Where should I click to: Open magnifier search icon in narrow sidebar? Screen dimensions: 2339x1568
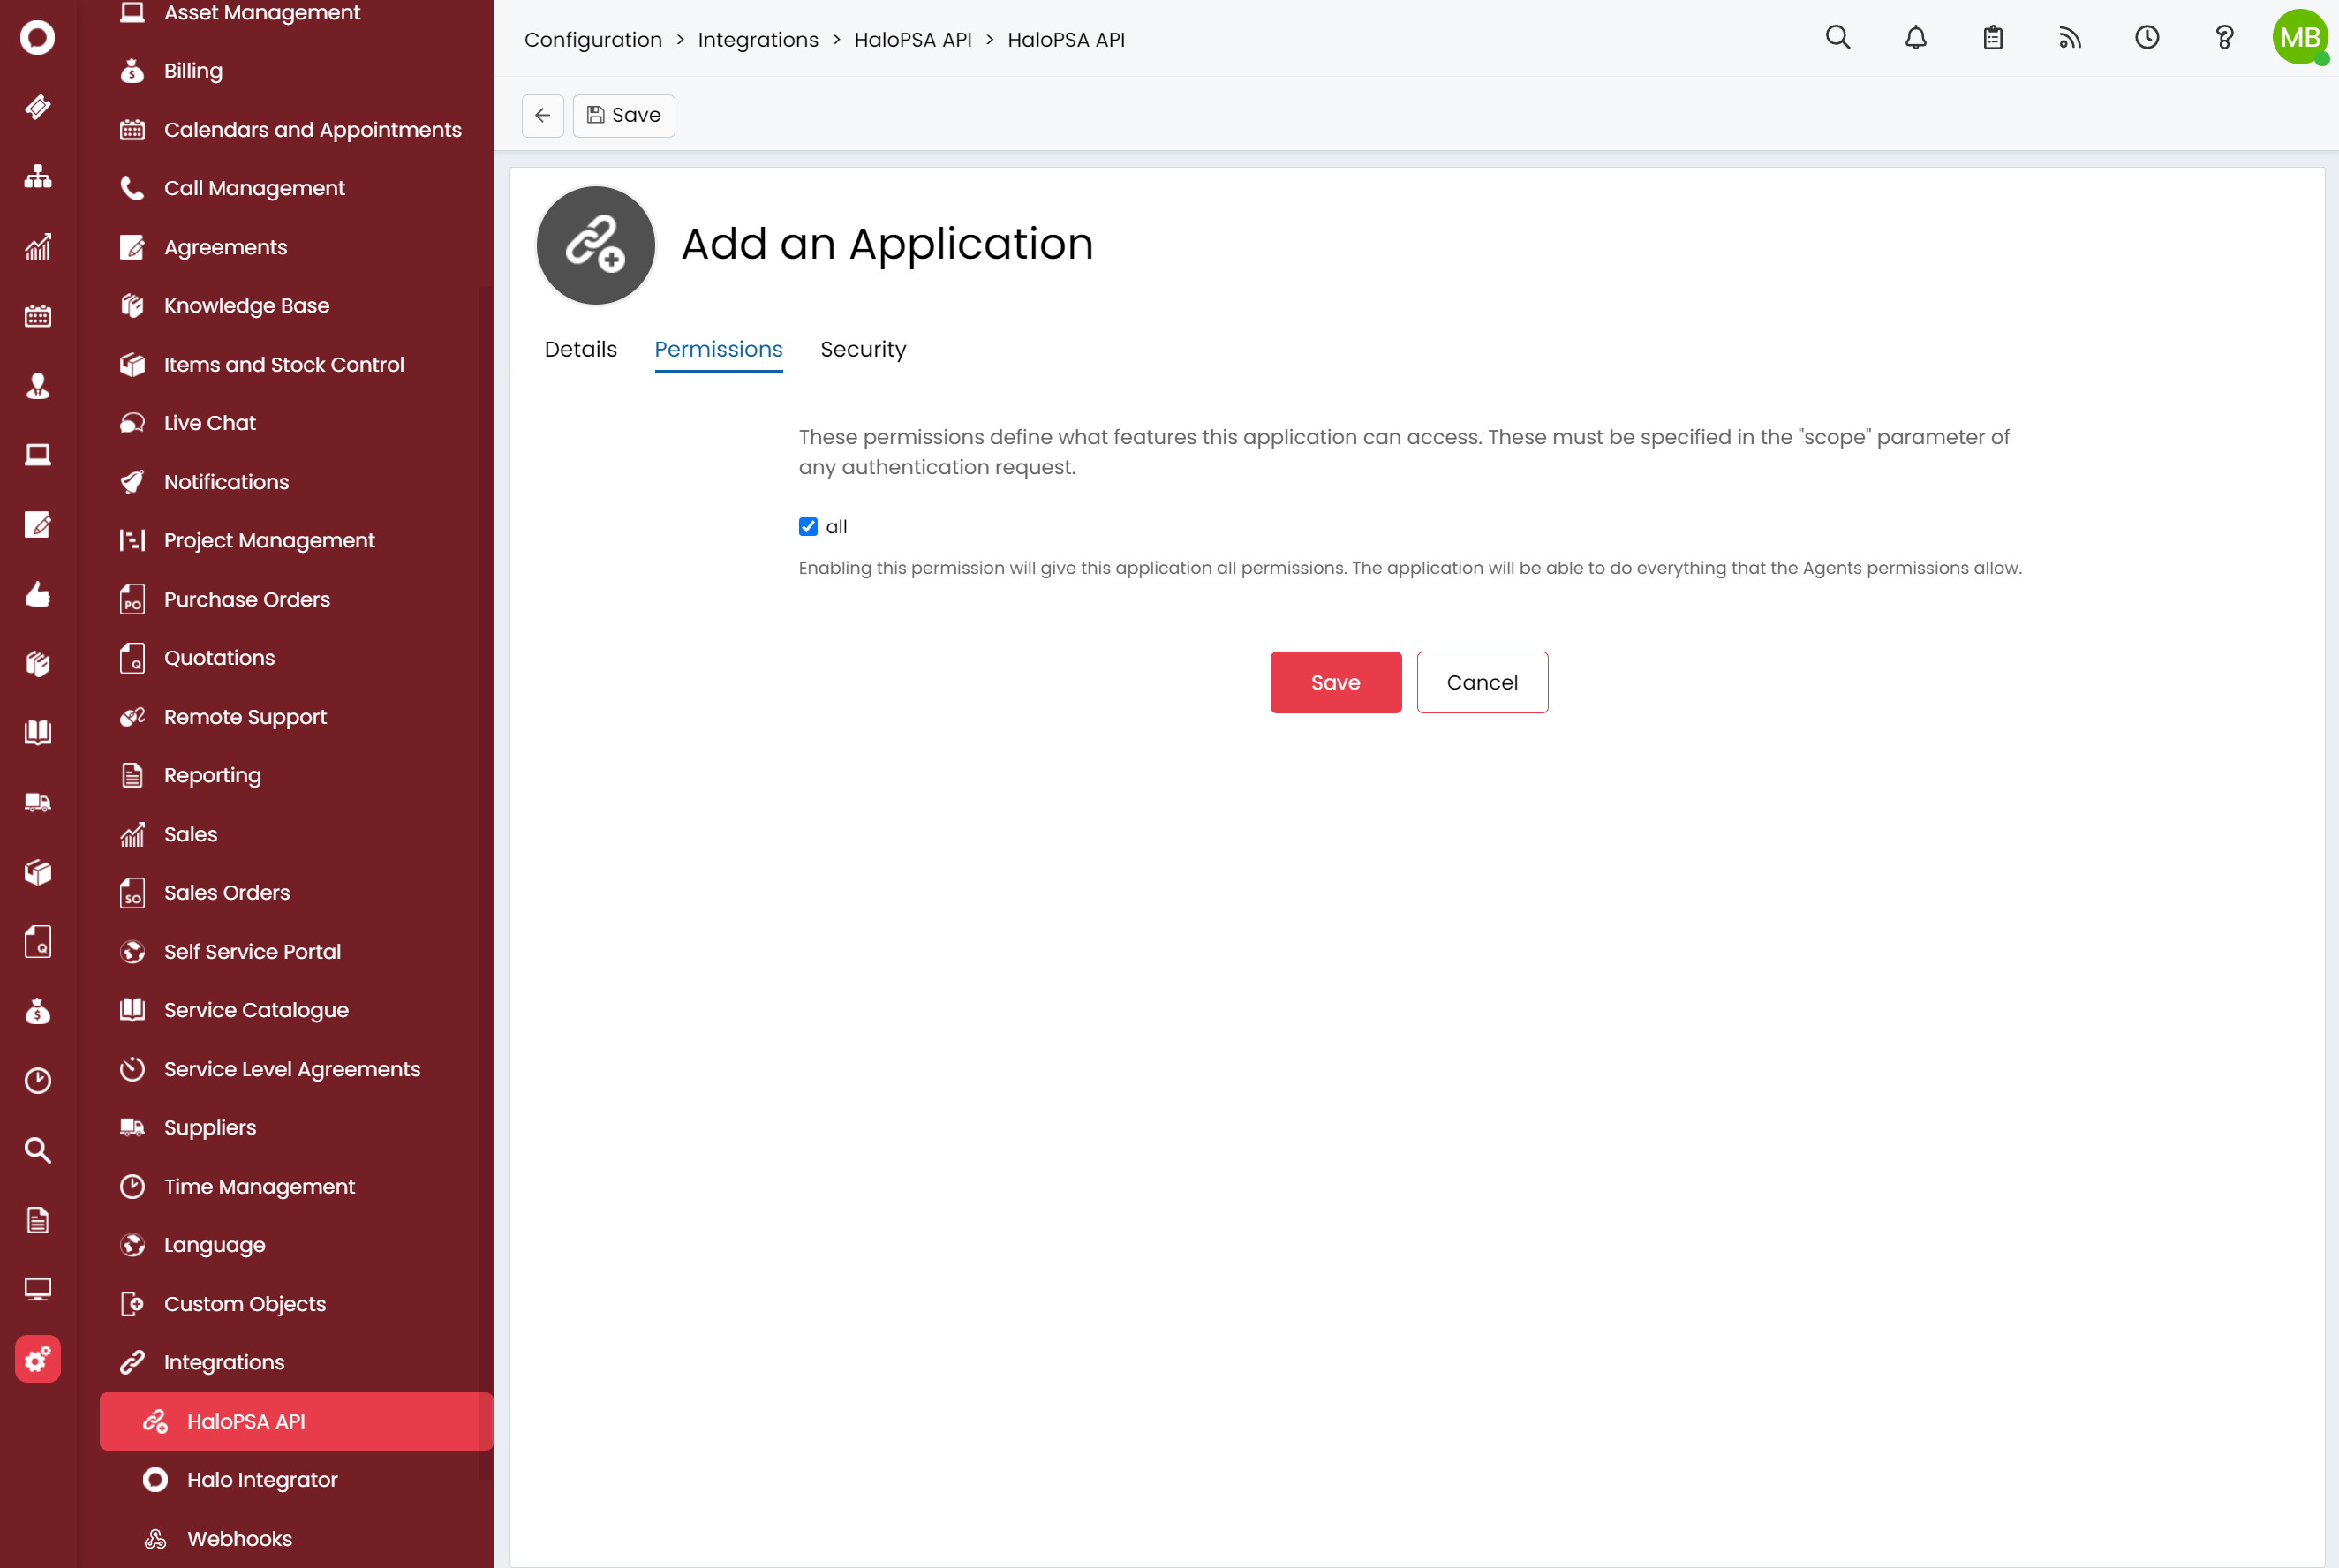[x=38, y=1150]
